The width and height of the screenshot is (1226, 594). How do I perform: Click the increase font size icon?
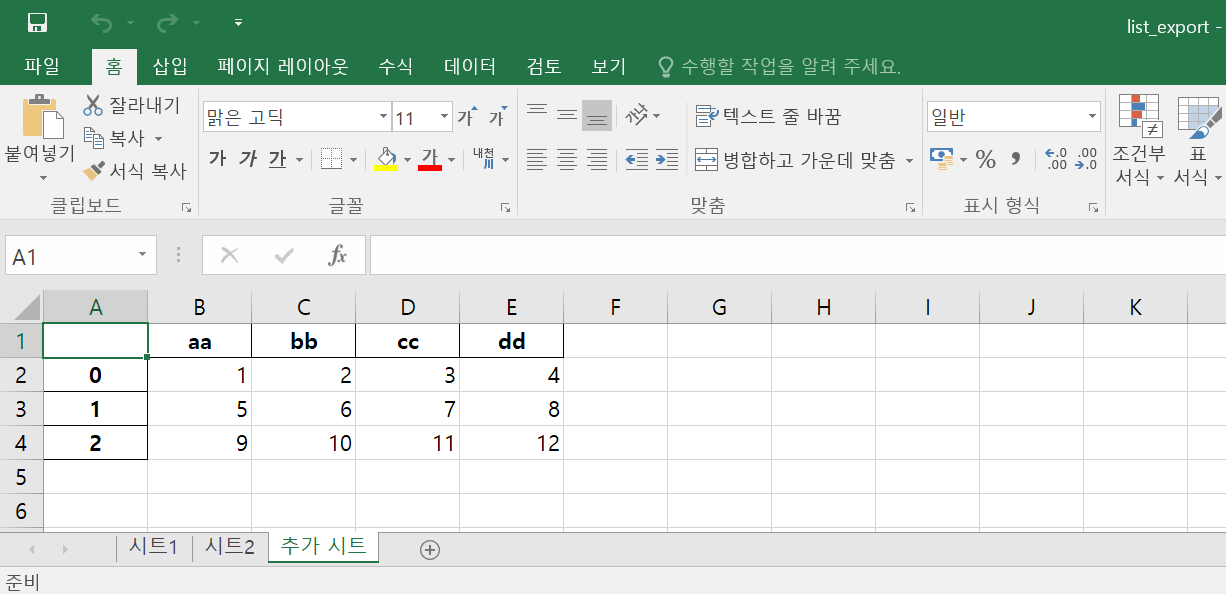[x=467, y=117]
